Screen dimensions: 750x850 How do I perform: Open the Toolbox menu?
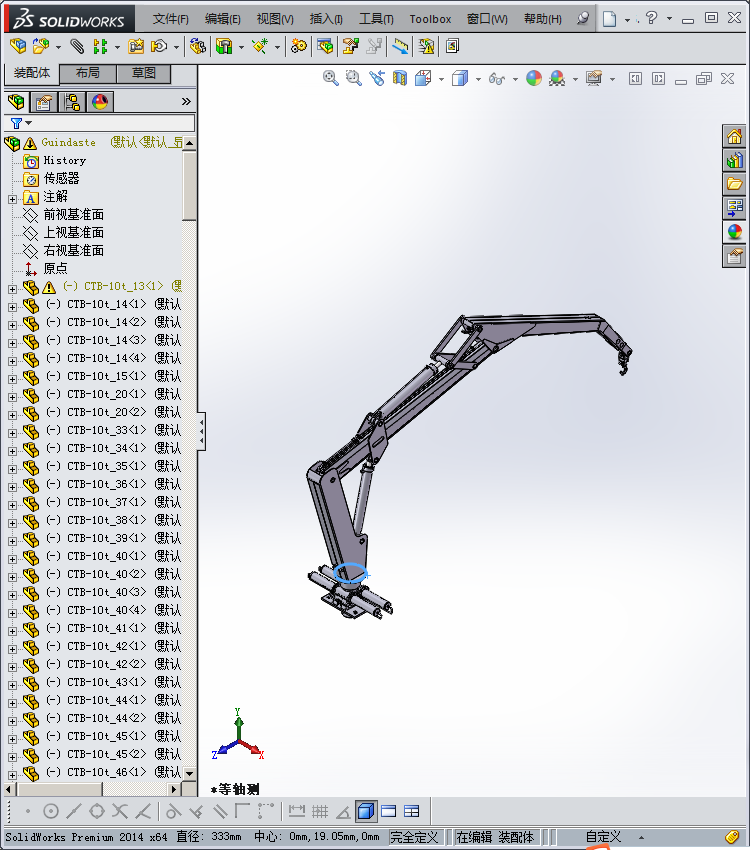click(x=430, y=19)
